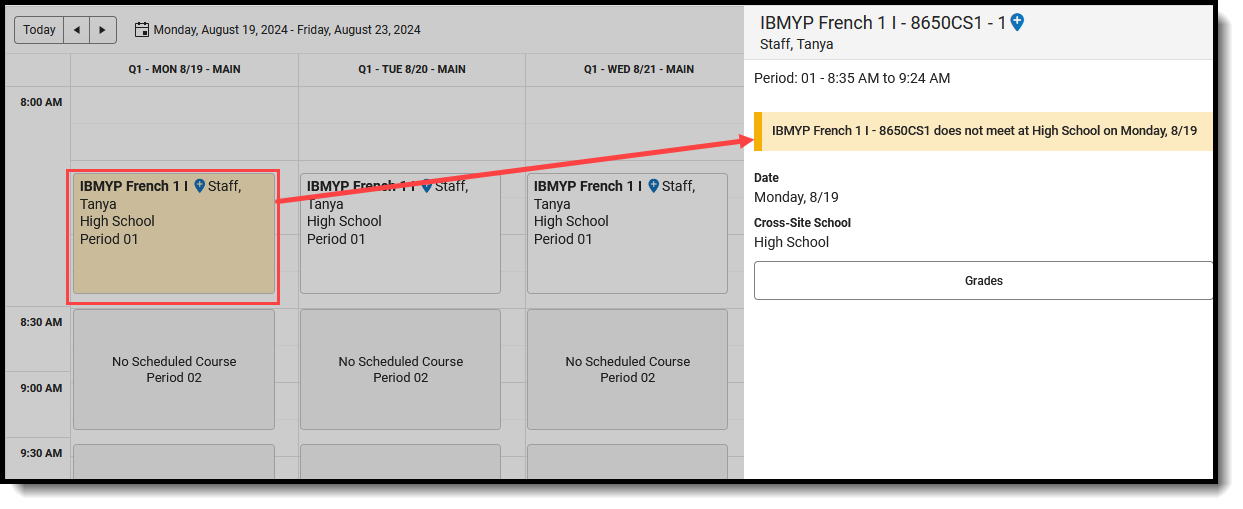The height and width of the screenshot is (509, 1243).
Task: Select the Q1 - MON 8/19 - MAIN column header
Action: pos(184,70)
